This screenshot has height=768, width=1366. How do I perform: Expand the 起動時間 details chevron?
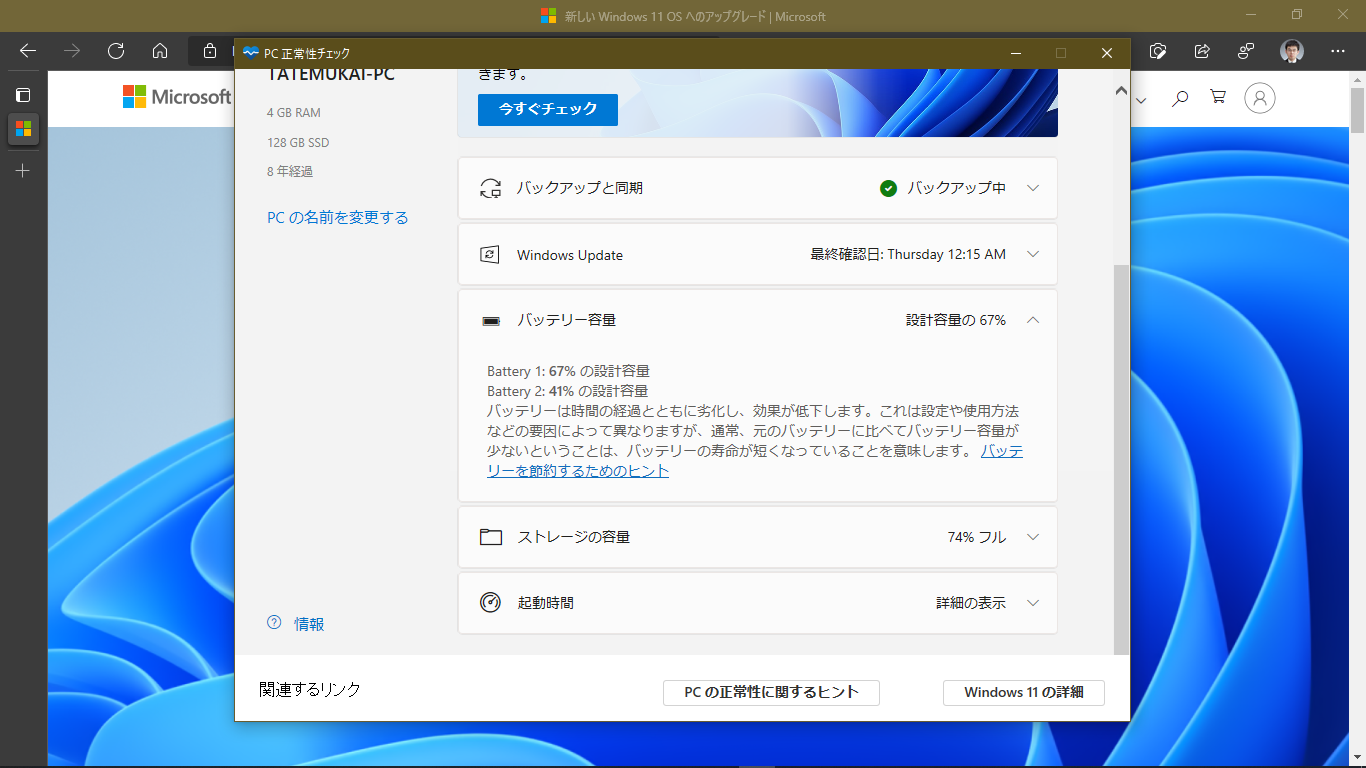click(1033, 603)
